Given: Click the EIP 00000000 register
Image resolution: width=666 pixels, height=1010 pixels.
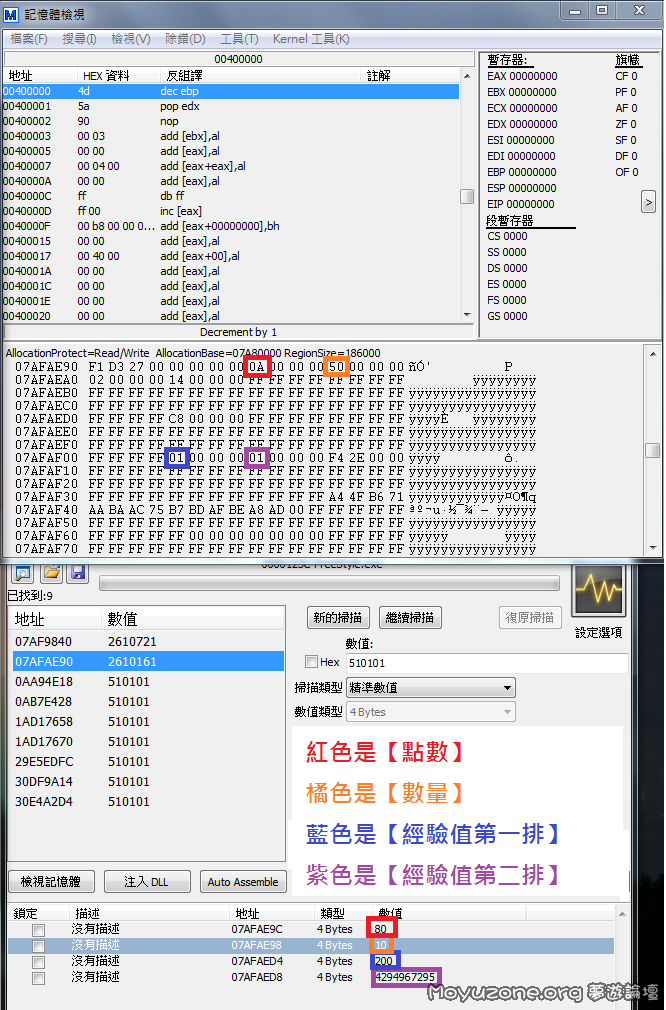Looking at the screenshot, I should pos(520,204).
